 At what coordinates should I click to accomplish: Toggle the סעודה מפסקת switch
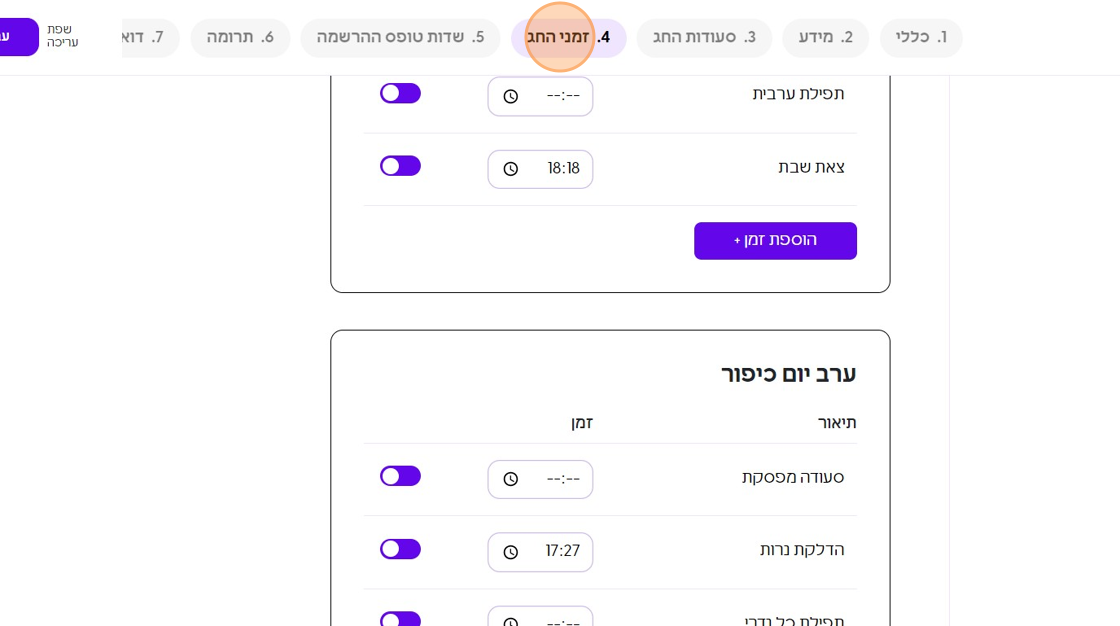(x=400, y=476)
